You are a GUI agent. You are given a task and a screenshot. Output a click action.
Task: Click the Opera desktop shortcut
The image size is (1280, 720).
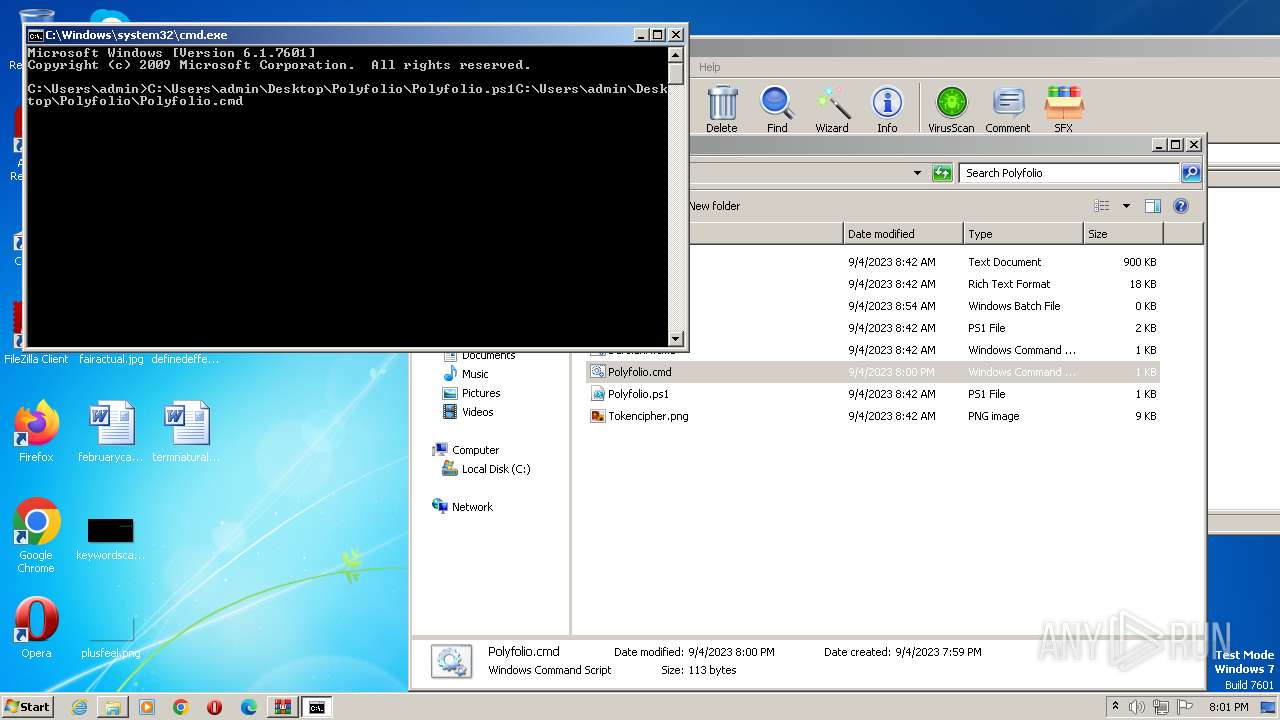pyautogui.click(x=36, y=628)
